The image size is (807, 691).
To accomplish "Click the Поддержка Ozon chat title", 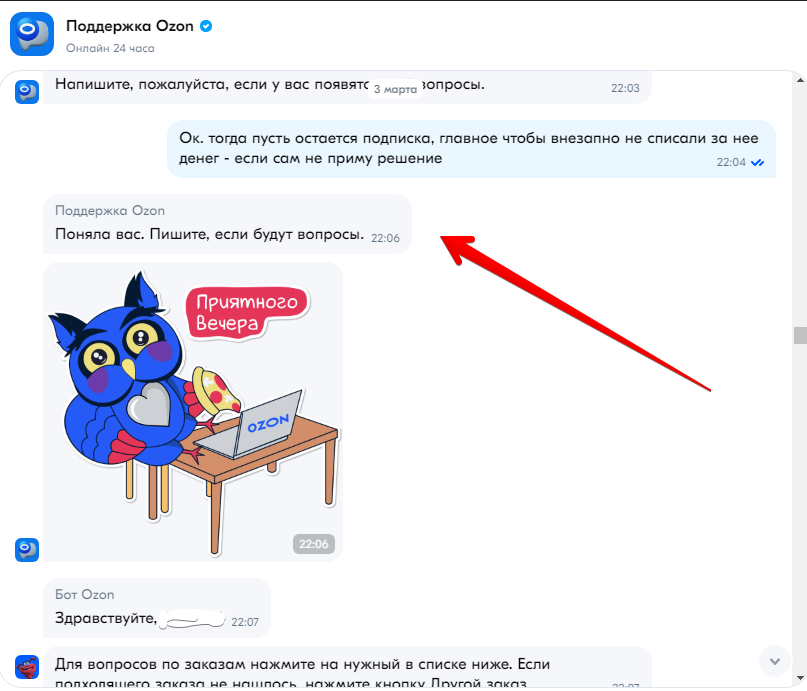I will pyautogui.click(x=130, y=26).
